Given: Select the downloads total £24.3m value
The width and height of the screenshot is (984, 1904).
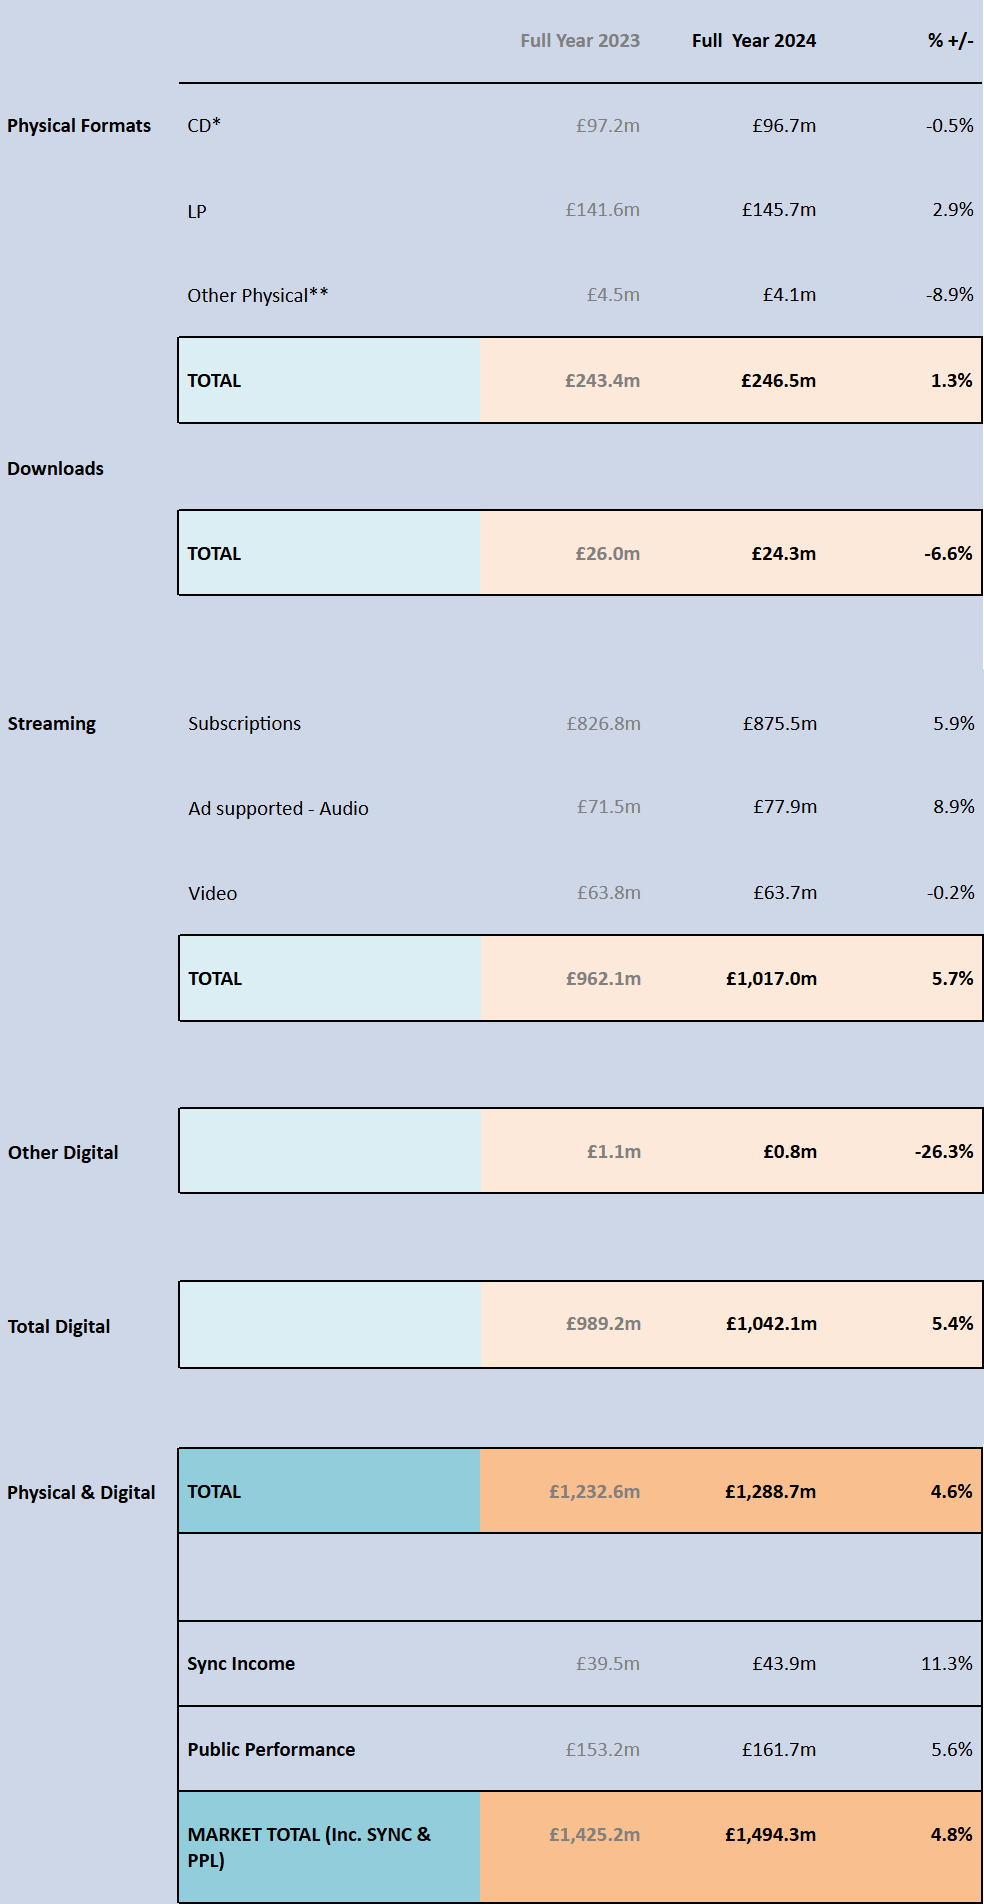Looking at the screenshot, I should coord(784,554).
